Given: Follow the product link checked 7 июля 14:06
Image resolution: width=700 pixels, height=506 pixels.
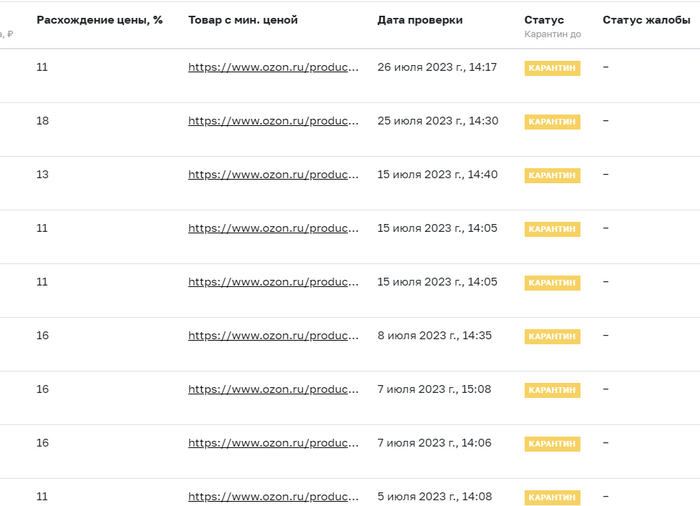Looking at the screenshot, I should point(273,443).
